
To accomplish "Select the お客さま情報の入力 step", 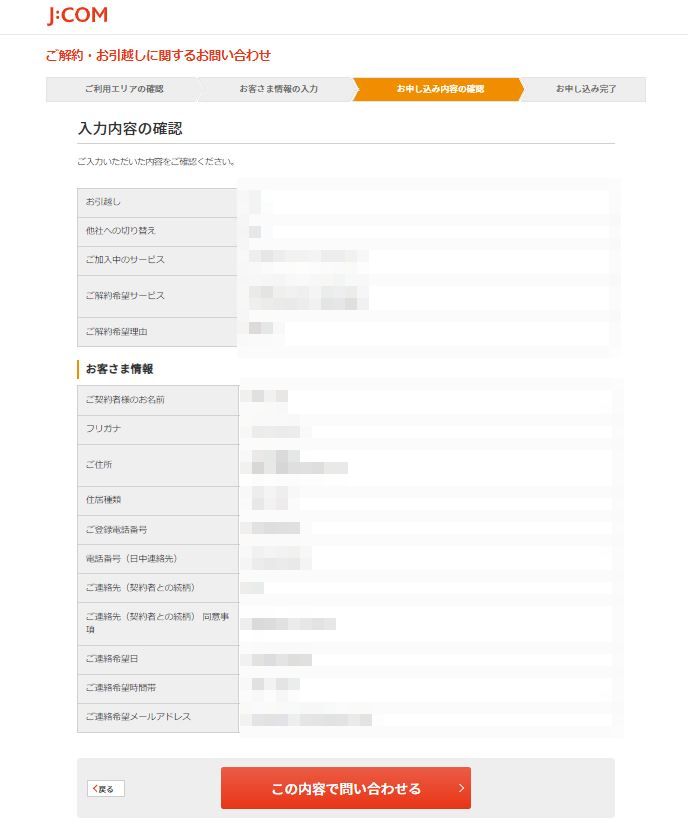I will [x=278, y=89].
